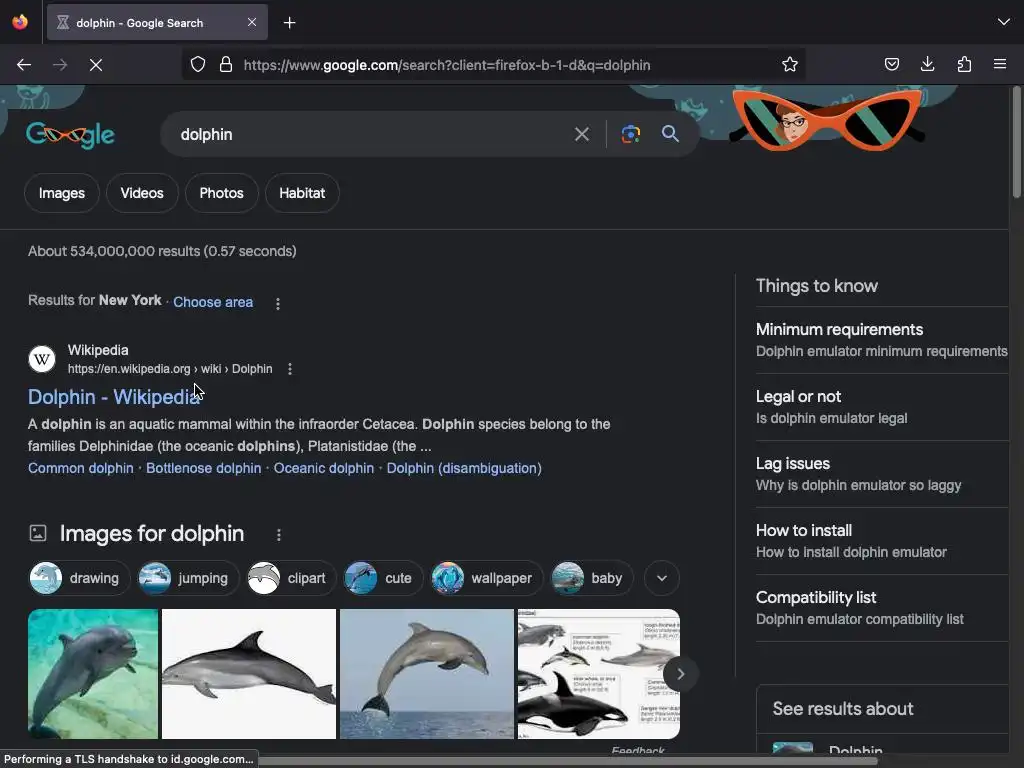Switch to the Images filter

61,193
